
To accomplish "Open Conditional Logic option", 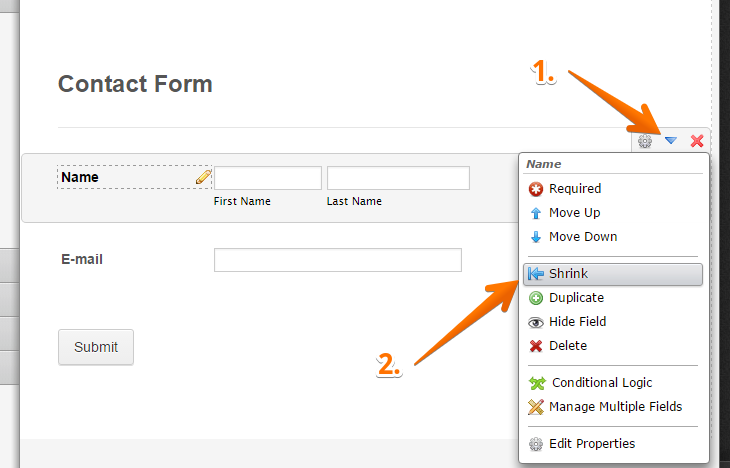I will click(601, 382).
